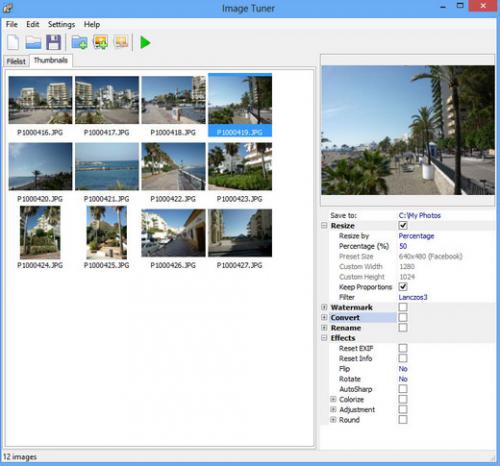
Task: Collapse the Effects section
Action: click(324, 338)
